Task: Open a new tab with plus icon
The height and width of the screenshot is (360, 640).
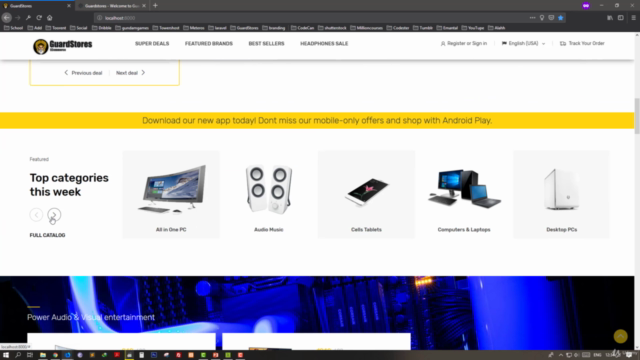Action: coord(155,6)
